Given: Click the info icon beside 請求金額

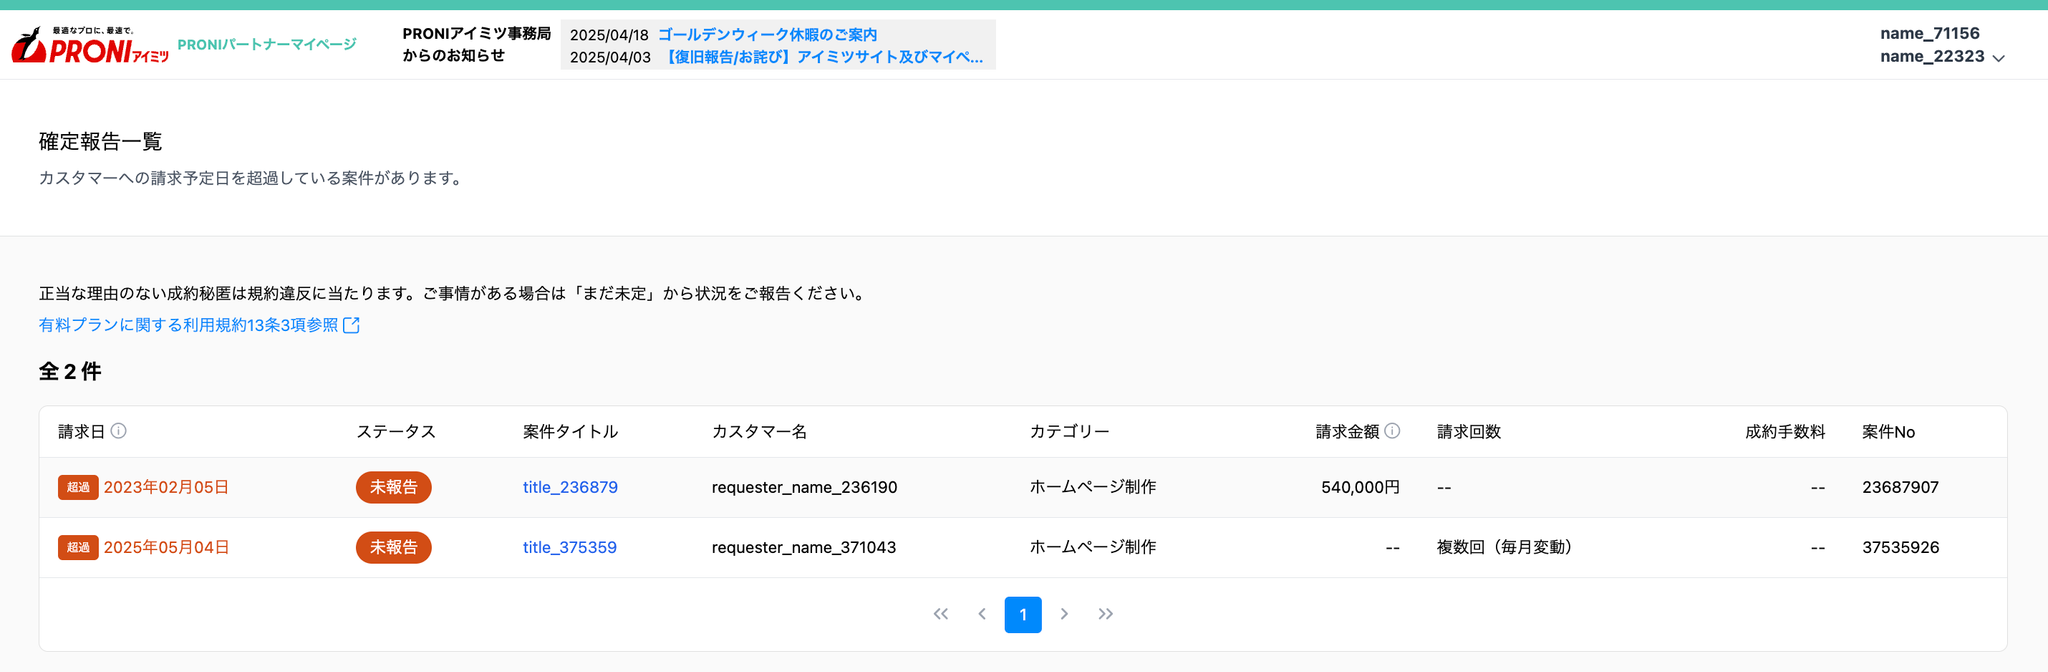Looking at the screenshot, I should (1392, 431).
